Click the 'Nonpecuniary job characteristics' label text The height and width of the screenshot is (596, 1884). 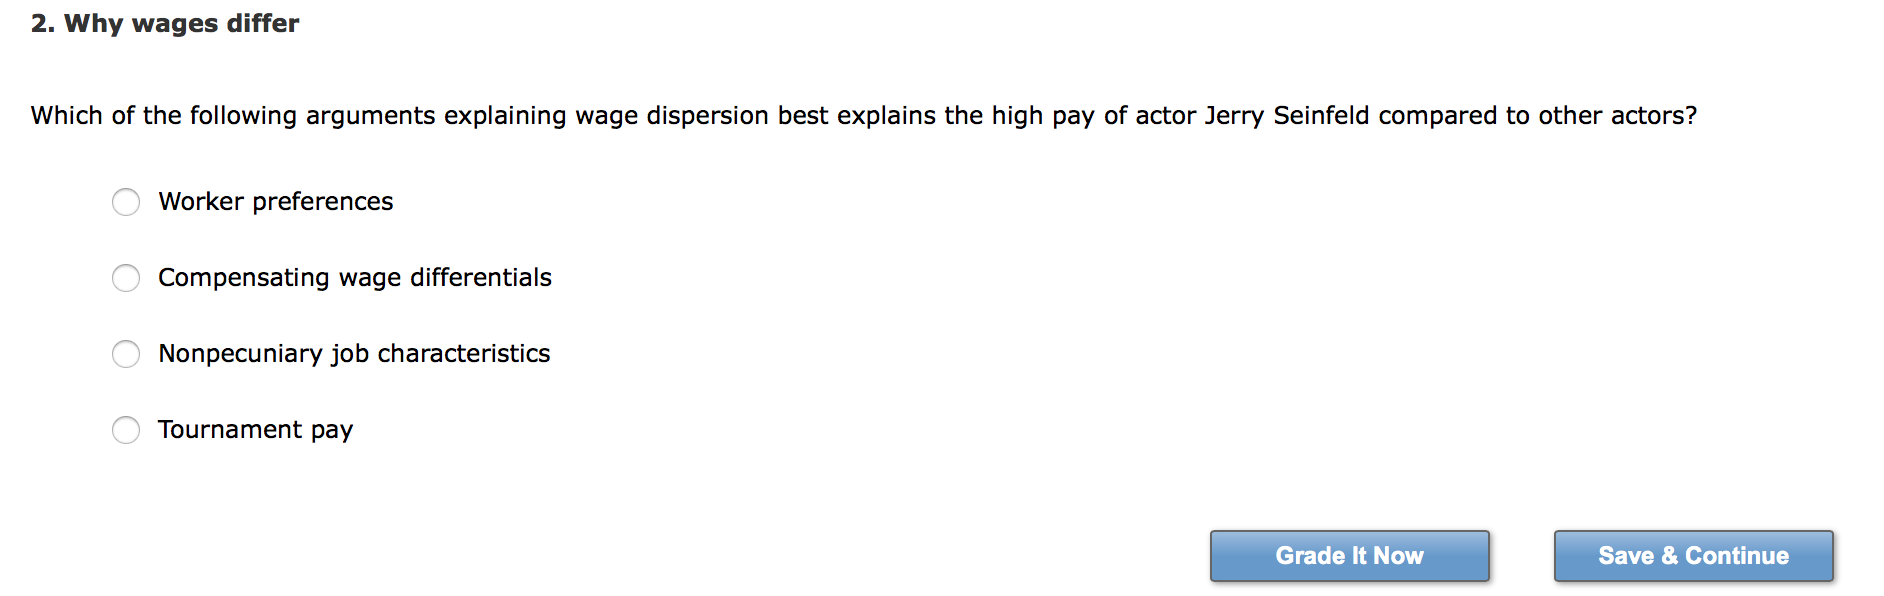click(354, 354)
